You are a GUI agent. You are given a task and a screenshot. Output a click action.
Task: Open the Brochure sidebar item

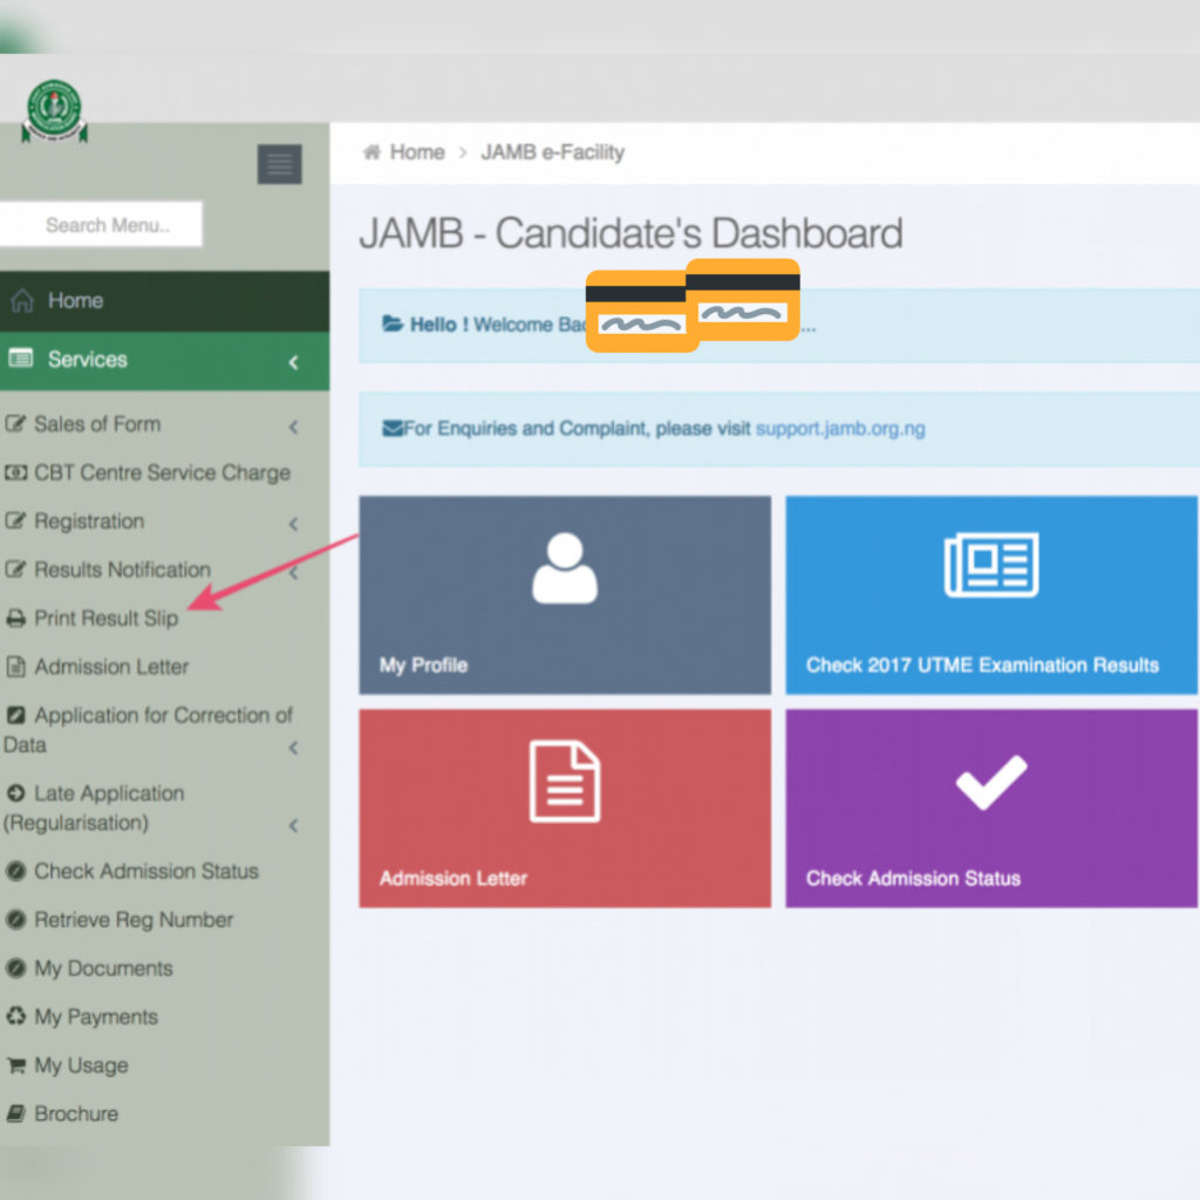[76, 1114]
